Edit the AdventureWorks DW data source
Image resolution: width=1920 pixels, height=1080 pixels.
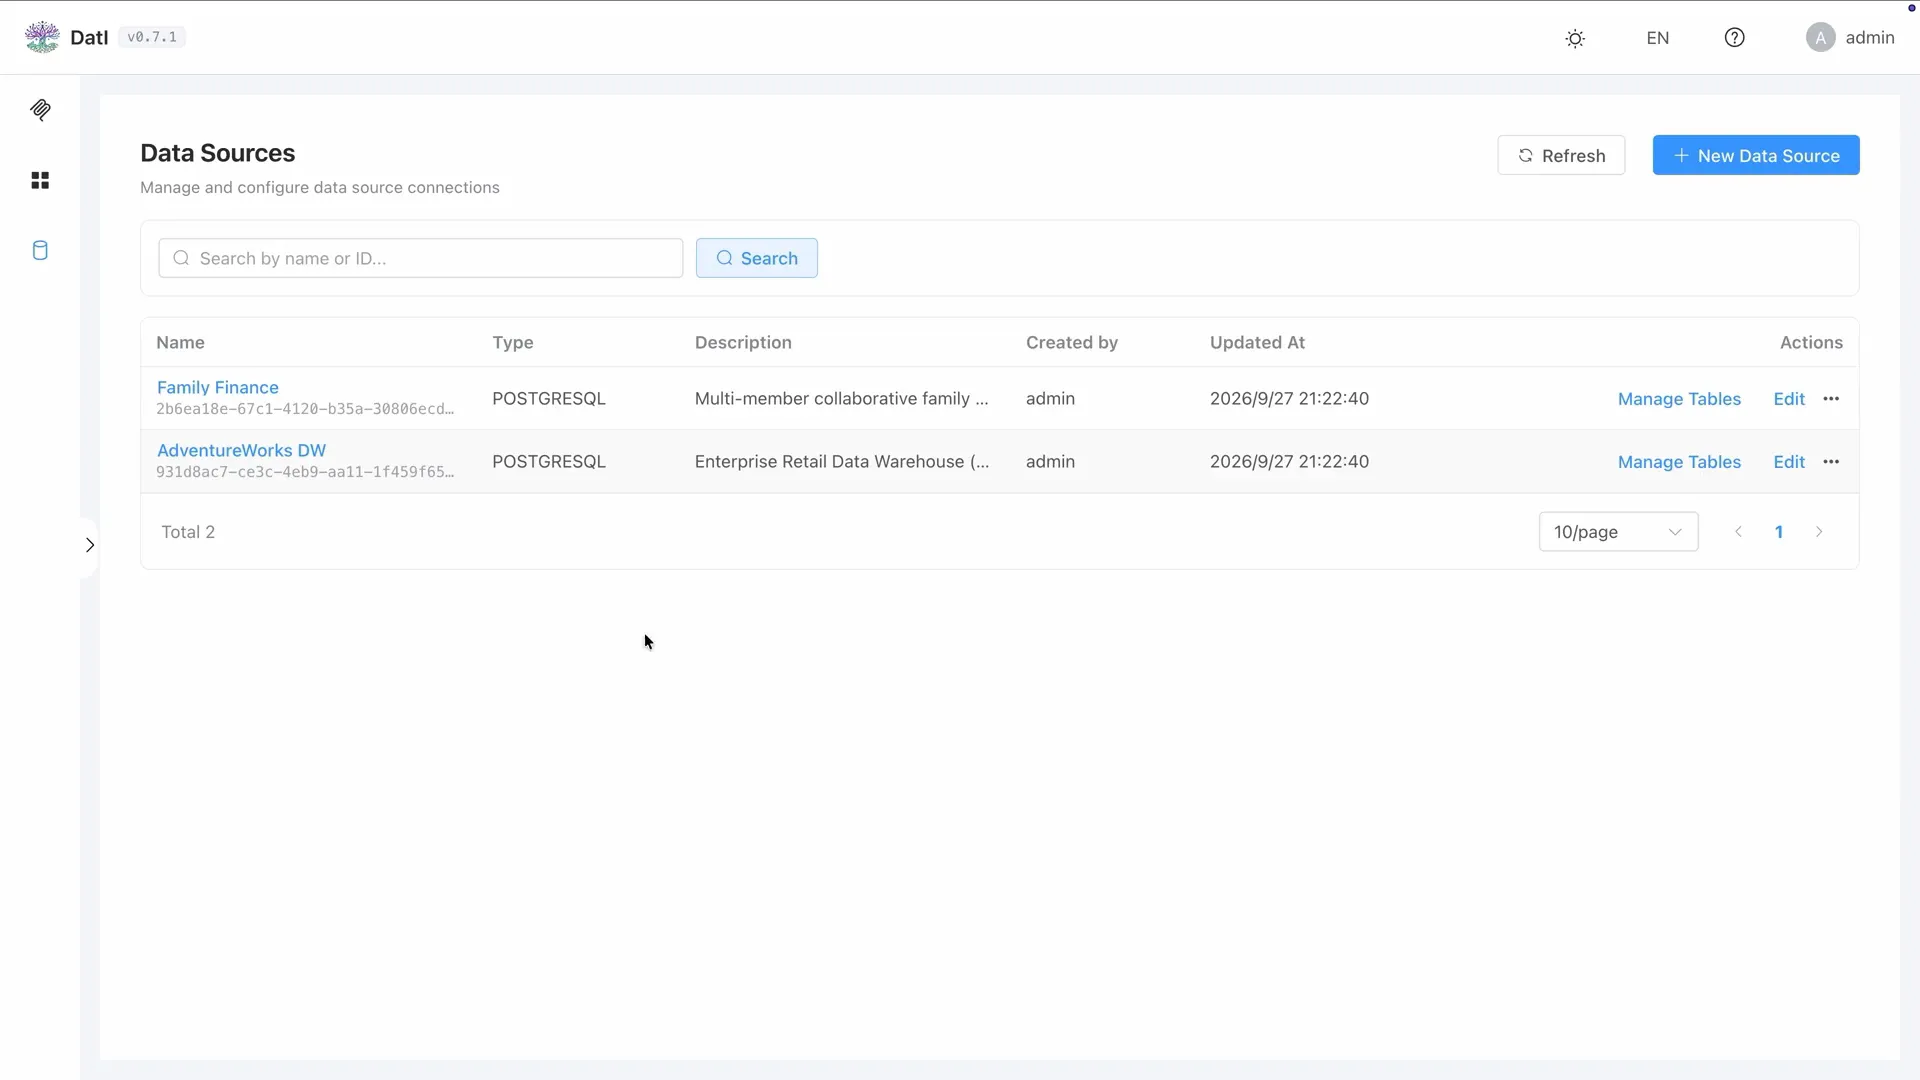[1789, 462]
